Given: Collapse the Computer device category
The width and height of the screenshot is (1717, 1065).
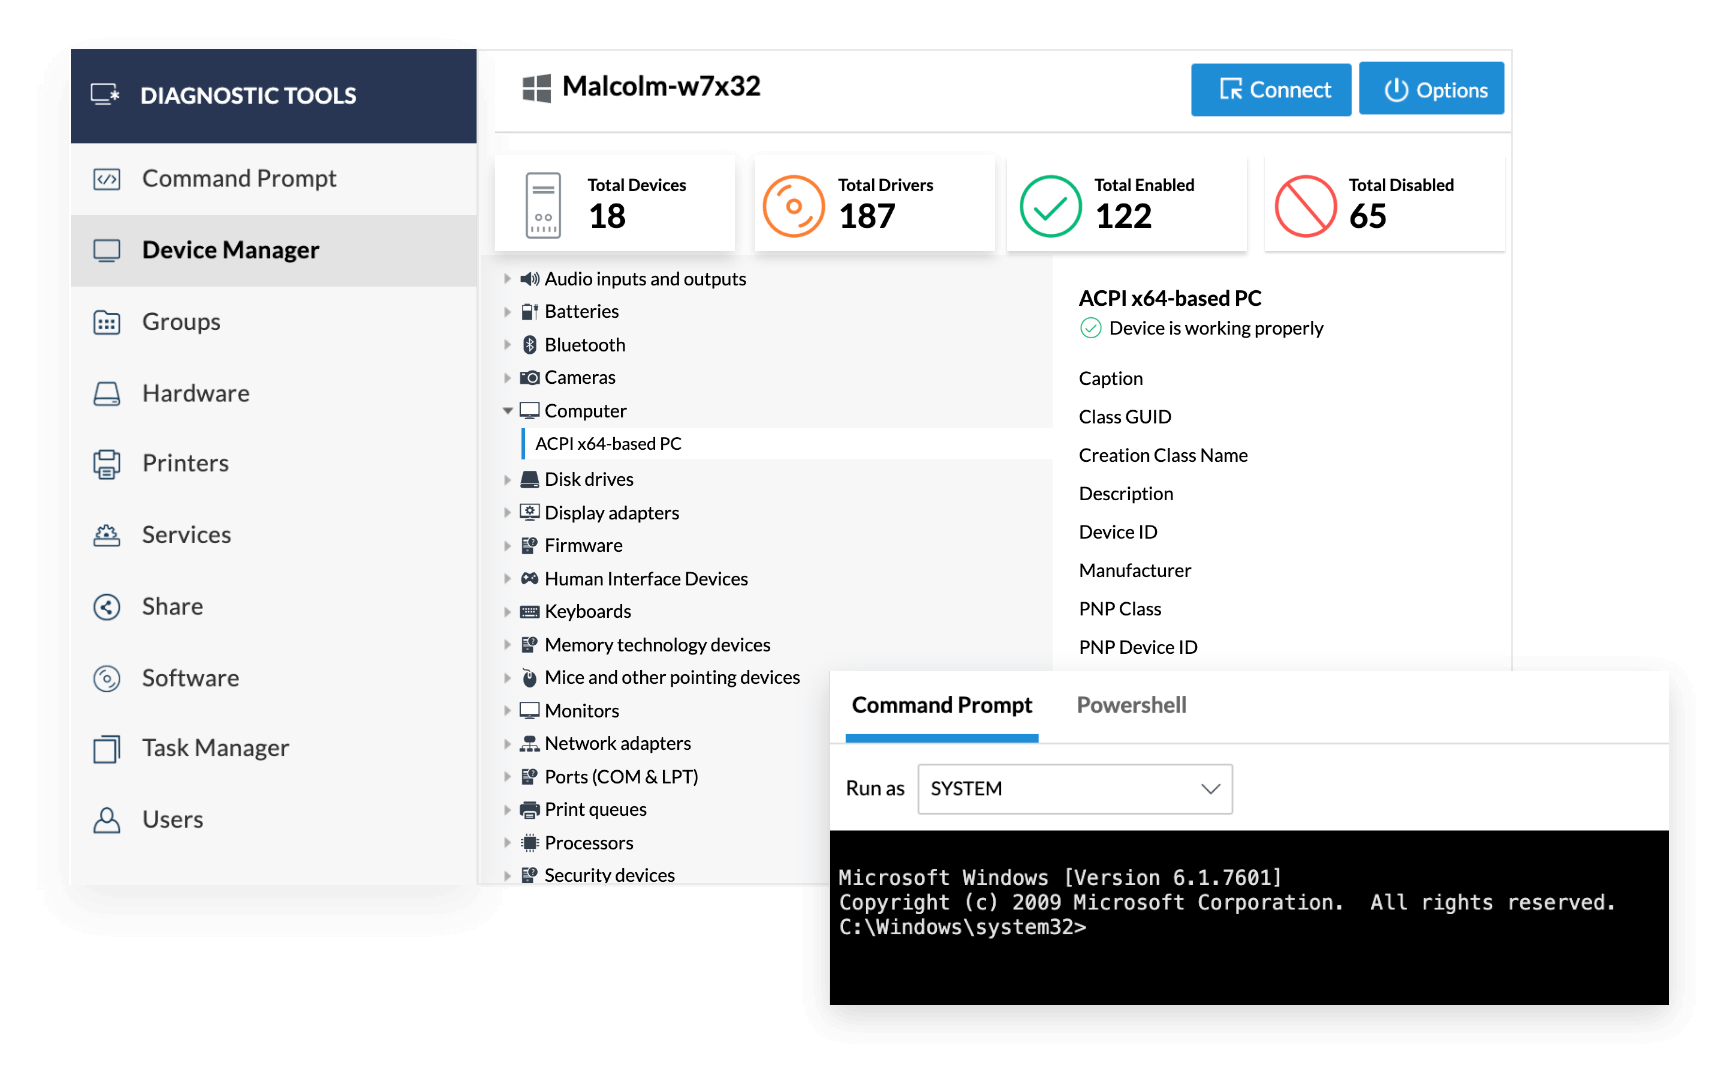Looking at the screenshot, I should [509, 410].
